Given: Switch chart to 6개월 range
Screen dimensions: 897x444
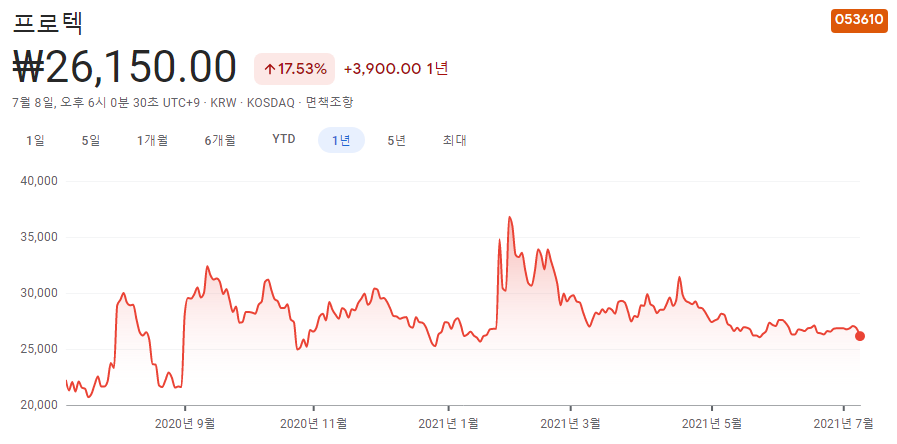Looking at the screenshot, I should click(220, 140).
